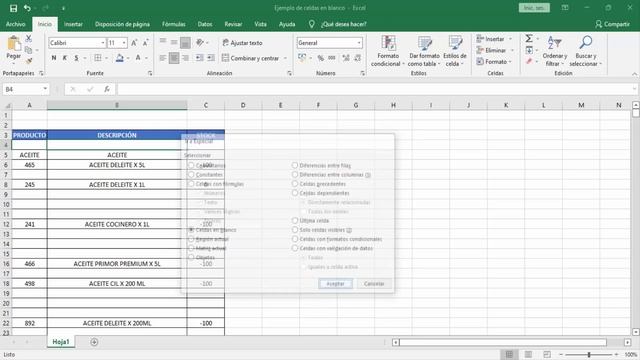Screen dimensions: 640x360
Task: Switch to the Datos tab
Action: click(205, 24)
